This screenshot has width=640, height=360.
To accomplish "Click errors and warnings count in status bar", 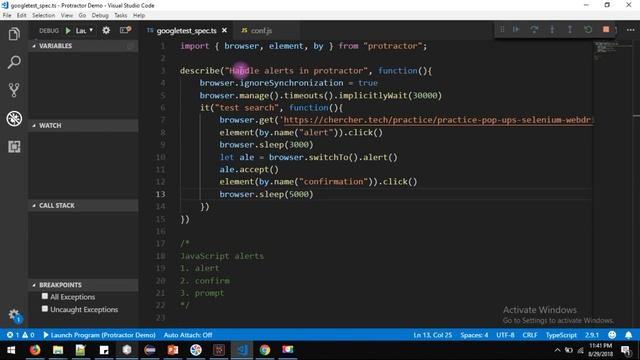I will click(x=20, y=335).
